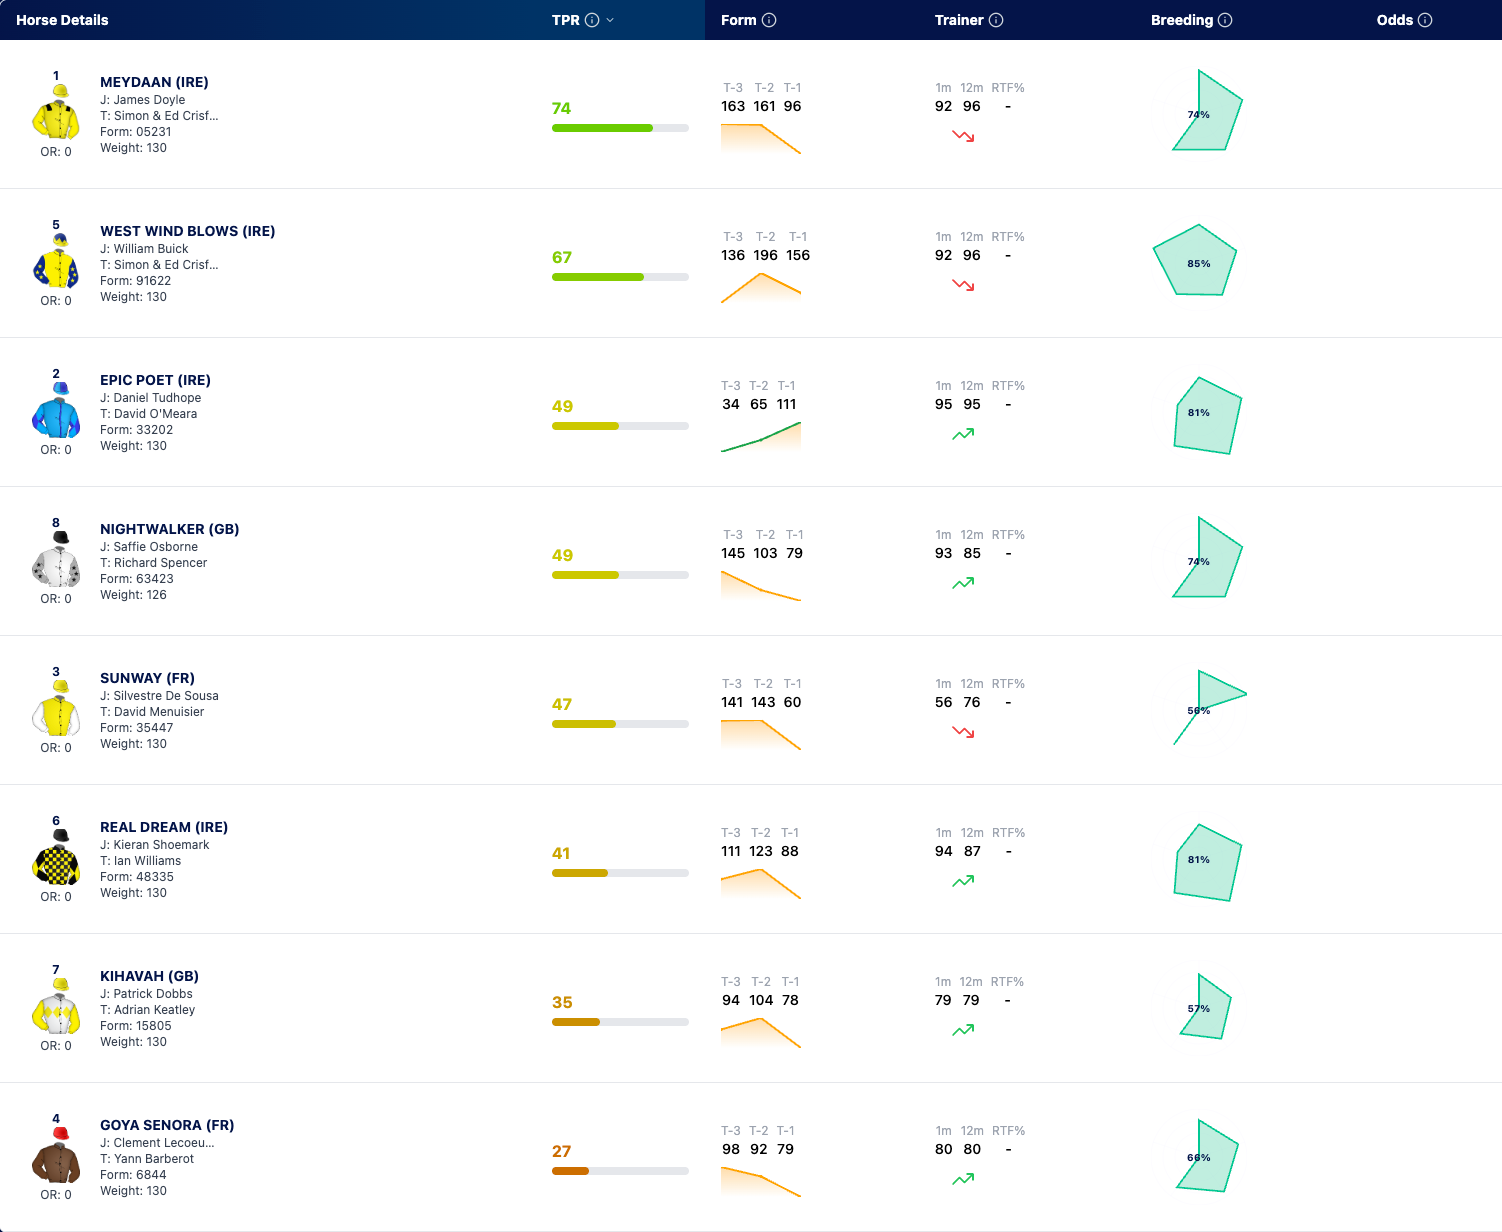Select the Horse Details column header
The height and width of the screenshot is (1232, 1502).
coord(62,20)
